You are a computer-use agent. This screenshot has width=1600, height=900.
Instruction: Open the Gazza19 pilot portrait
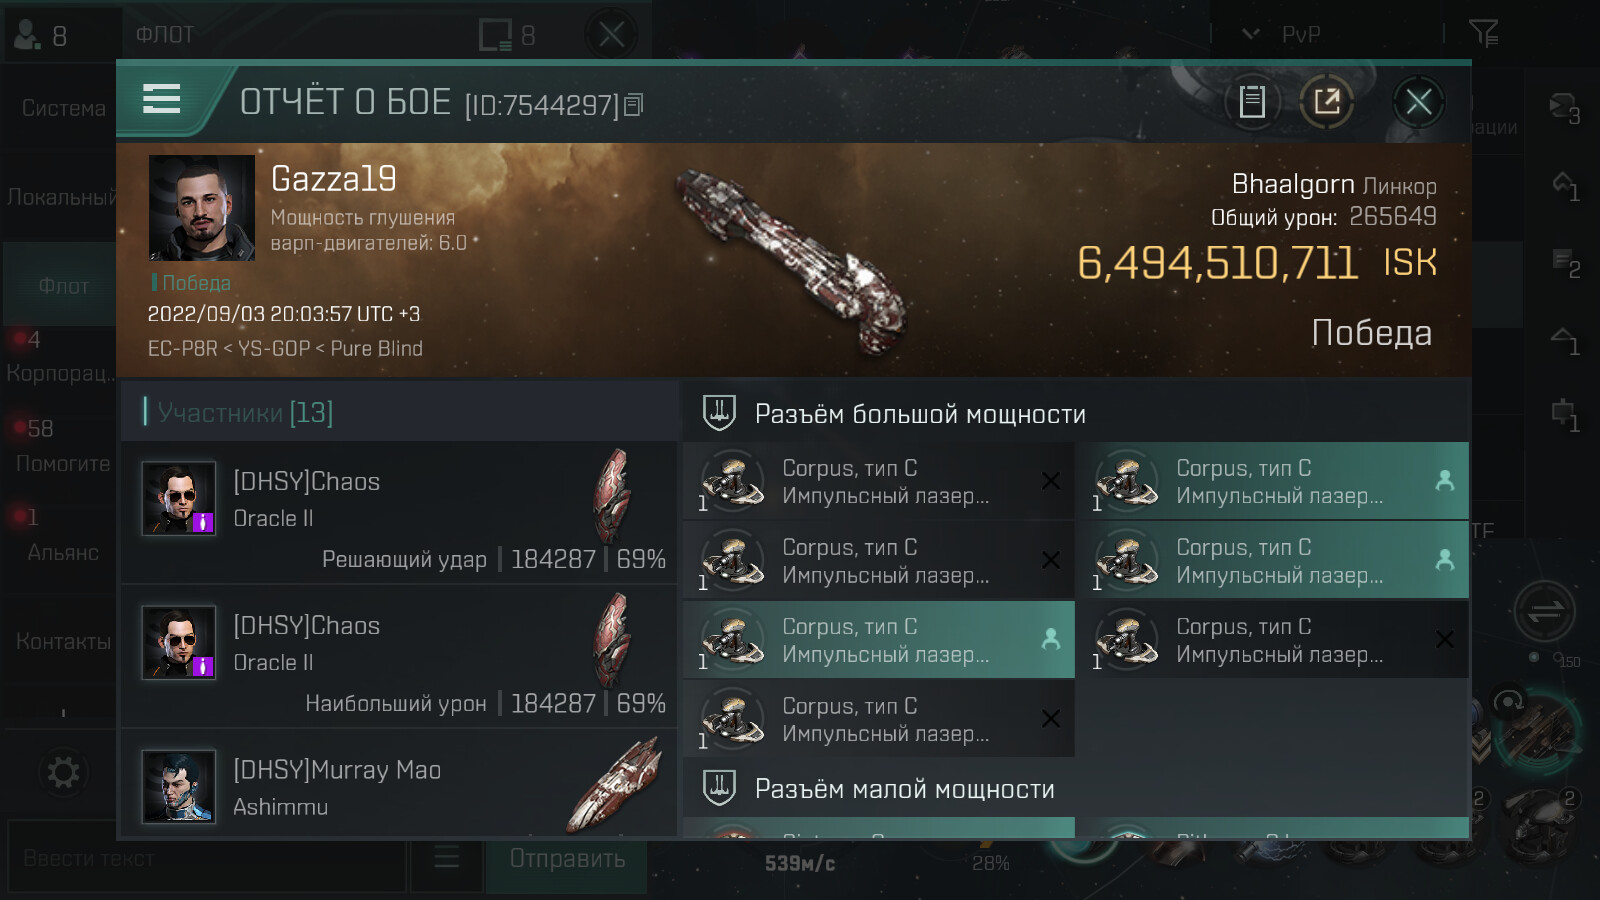(202, 208)
